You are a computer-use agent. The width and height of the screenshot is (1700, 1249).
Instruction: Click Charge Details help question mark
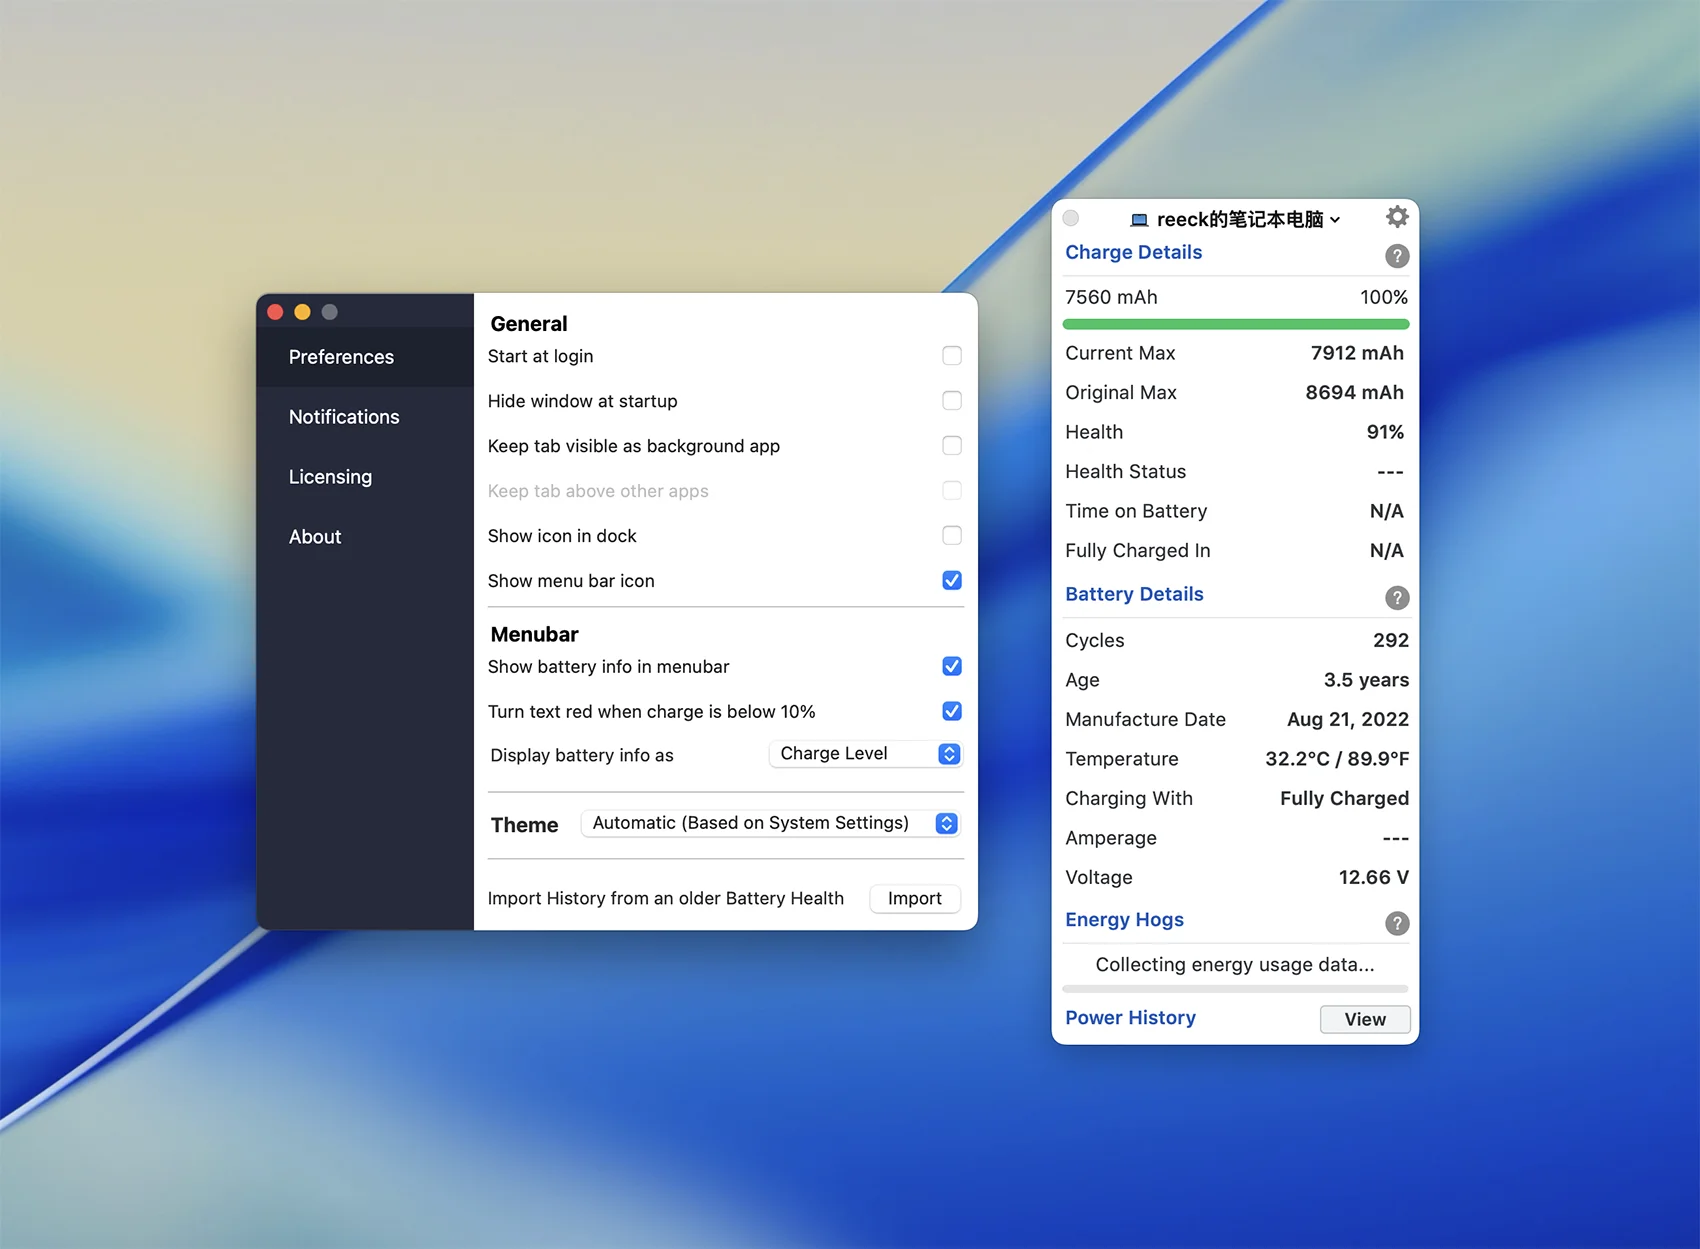[1396, 256]
